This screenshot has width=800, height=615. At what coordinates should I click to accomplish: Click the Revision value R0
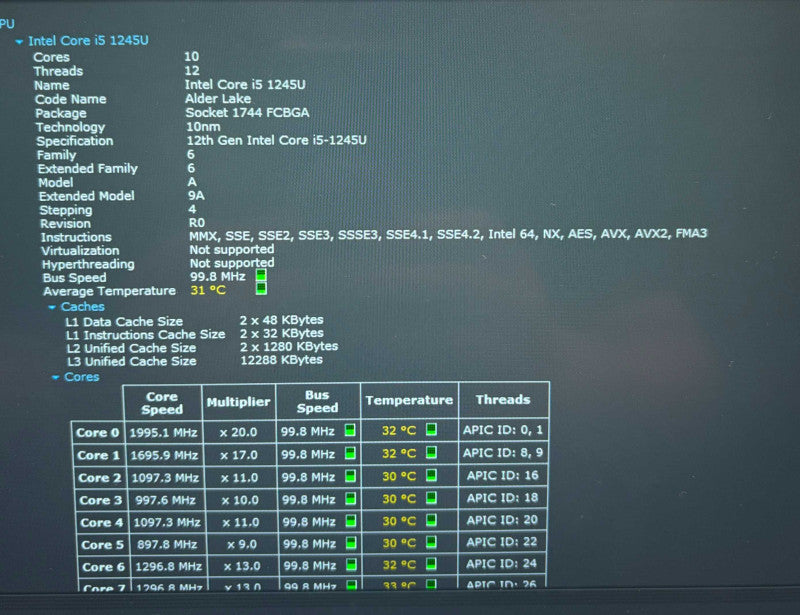196,223
